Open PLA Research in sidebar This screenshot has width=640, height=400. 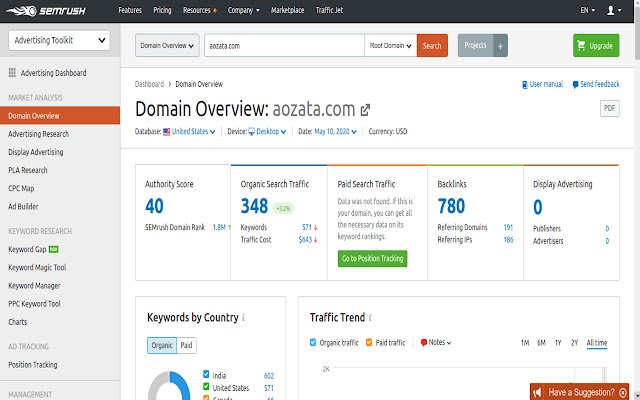(28, 170)
